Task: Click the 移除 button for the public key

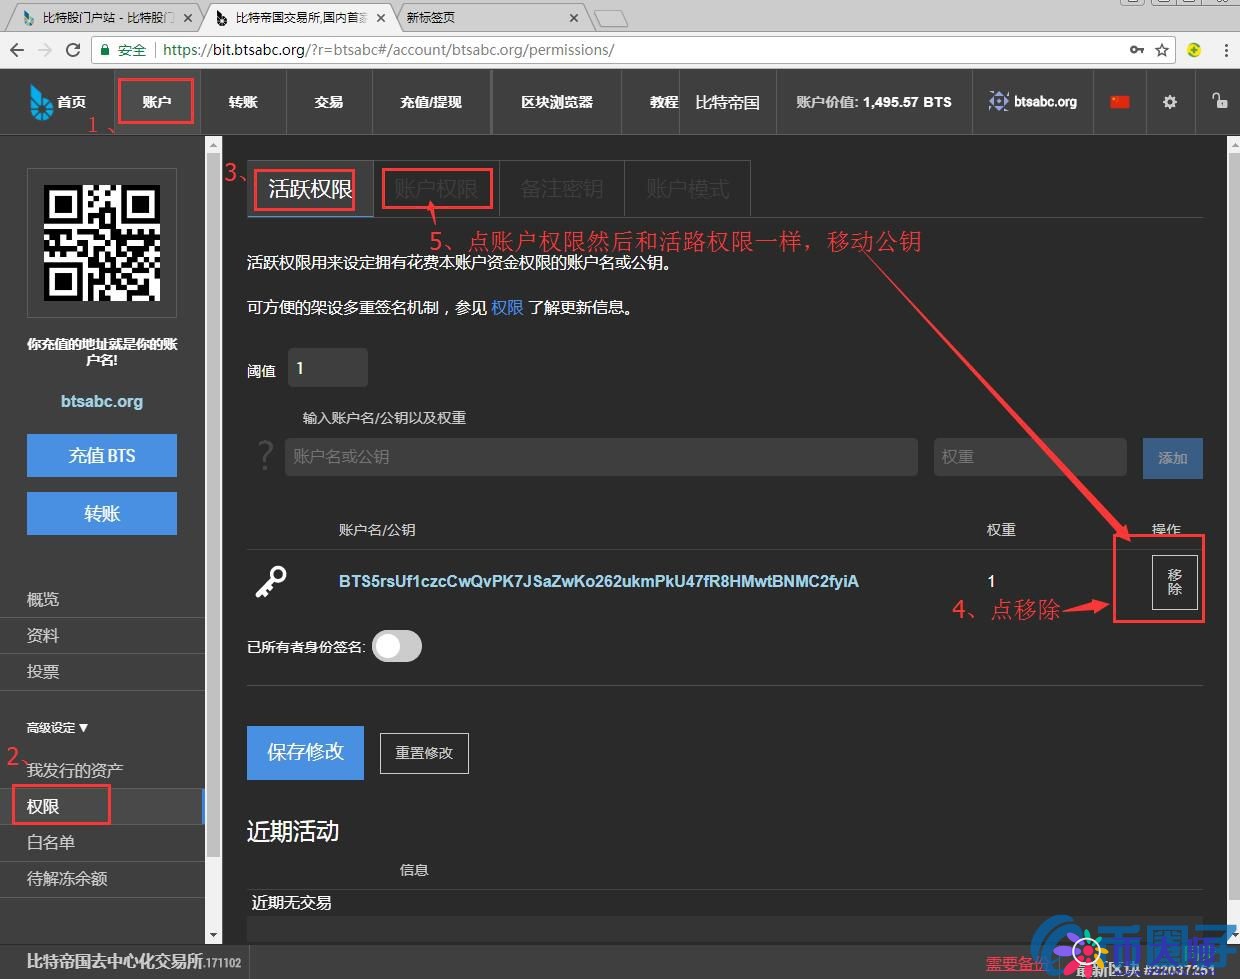Action: 1174,581
